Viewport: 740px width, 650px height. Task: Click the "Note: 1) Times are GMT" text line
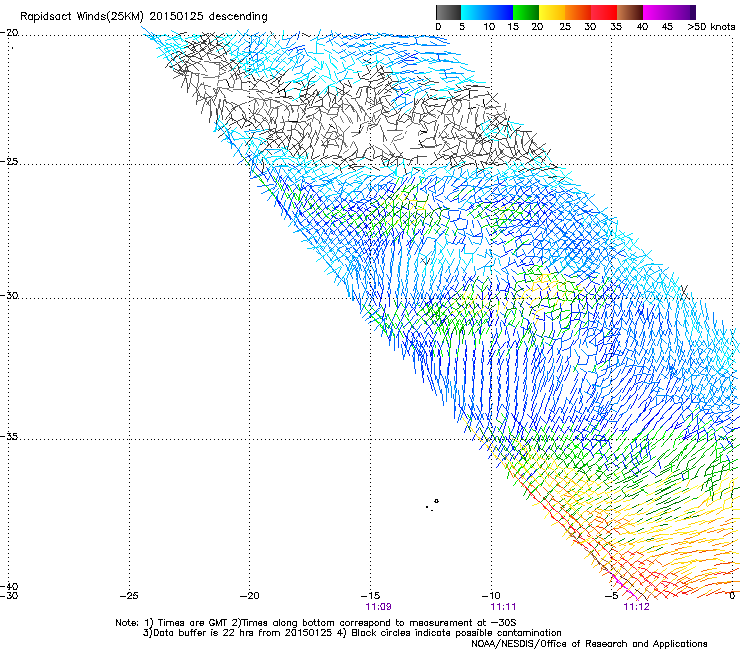pyautogui.click(x=315, y=623)
